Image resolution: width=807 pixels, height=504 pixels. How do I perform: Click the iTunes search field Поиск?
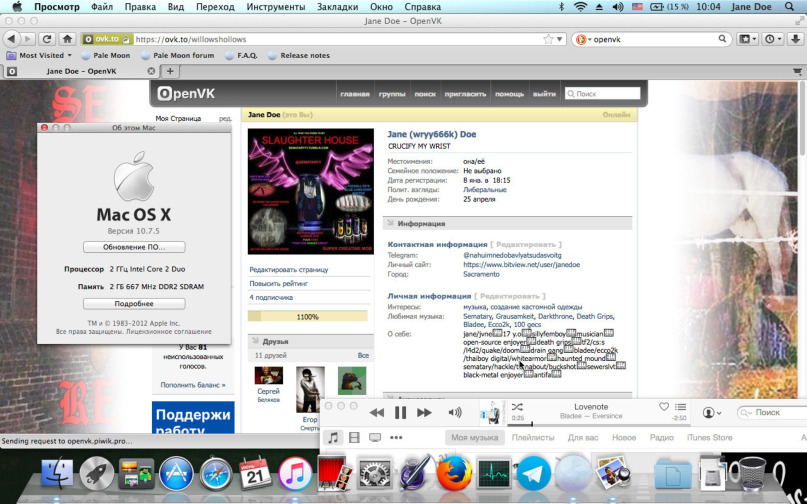(772, 412)
